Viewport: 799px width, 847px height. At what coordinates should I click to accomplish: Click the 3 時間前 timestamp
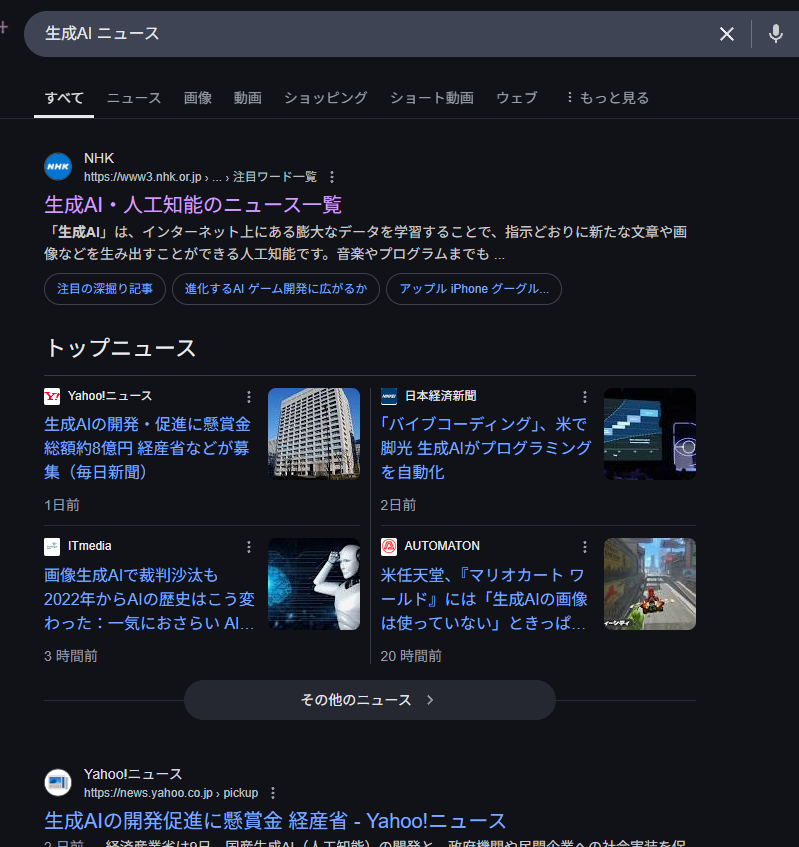[71, 656]
